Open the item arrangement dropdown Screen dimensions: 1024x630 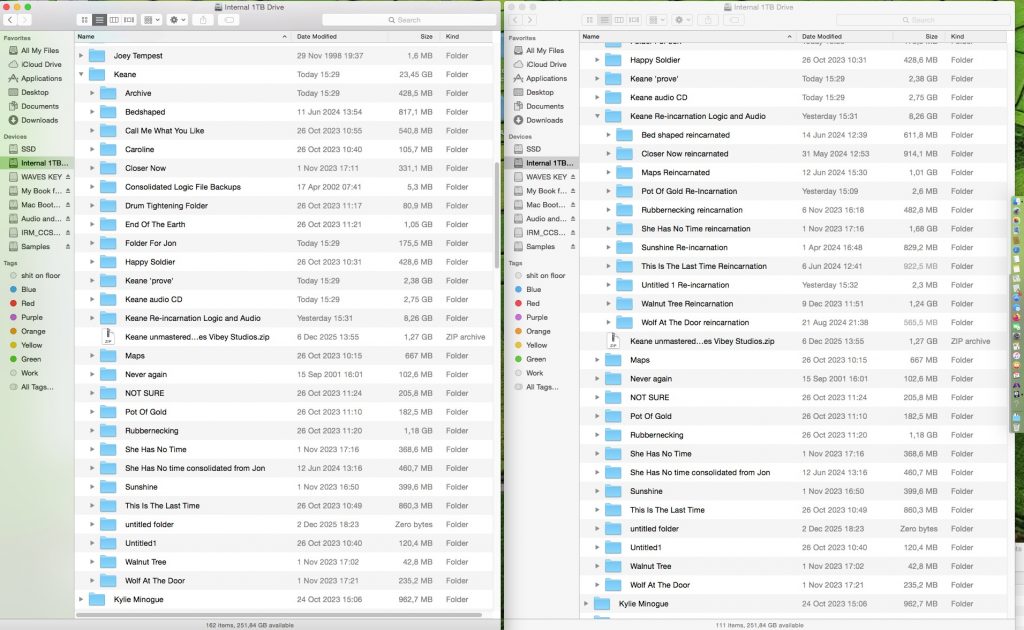tap(150, 19)
